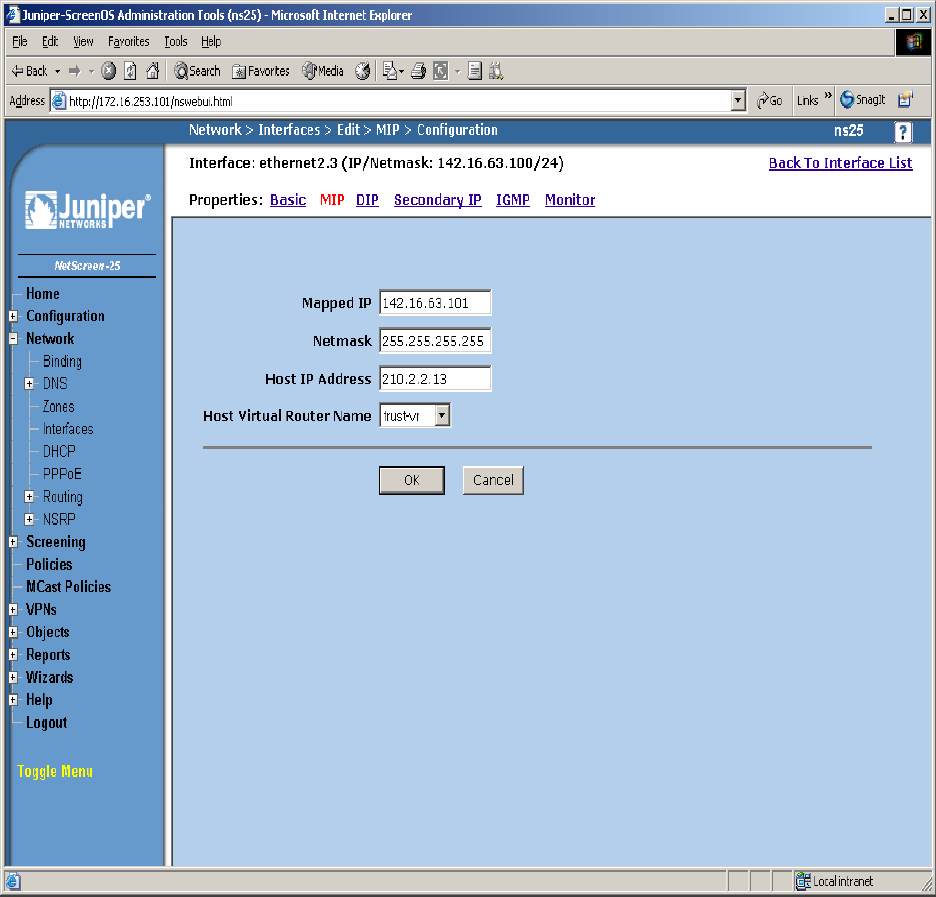Switch to the Basic properties tab
This screenshot has width=936, height=897.
(288, 200)
